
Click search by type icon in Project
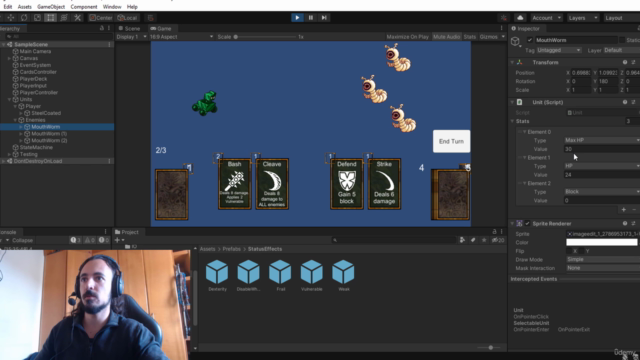click(462, 240)
